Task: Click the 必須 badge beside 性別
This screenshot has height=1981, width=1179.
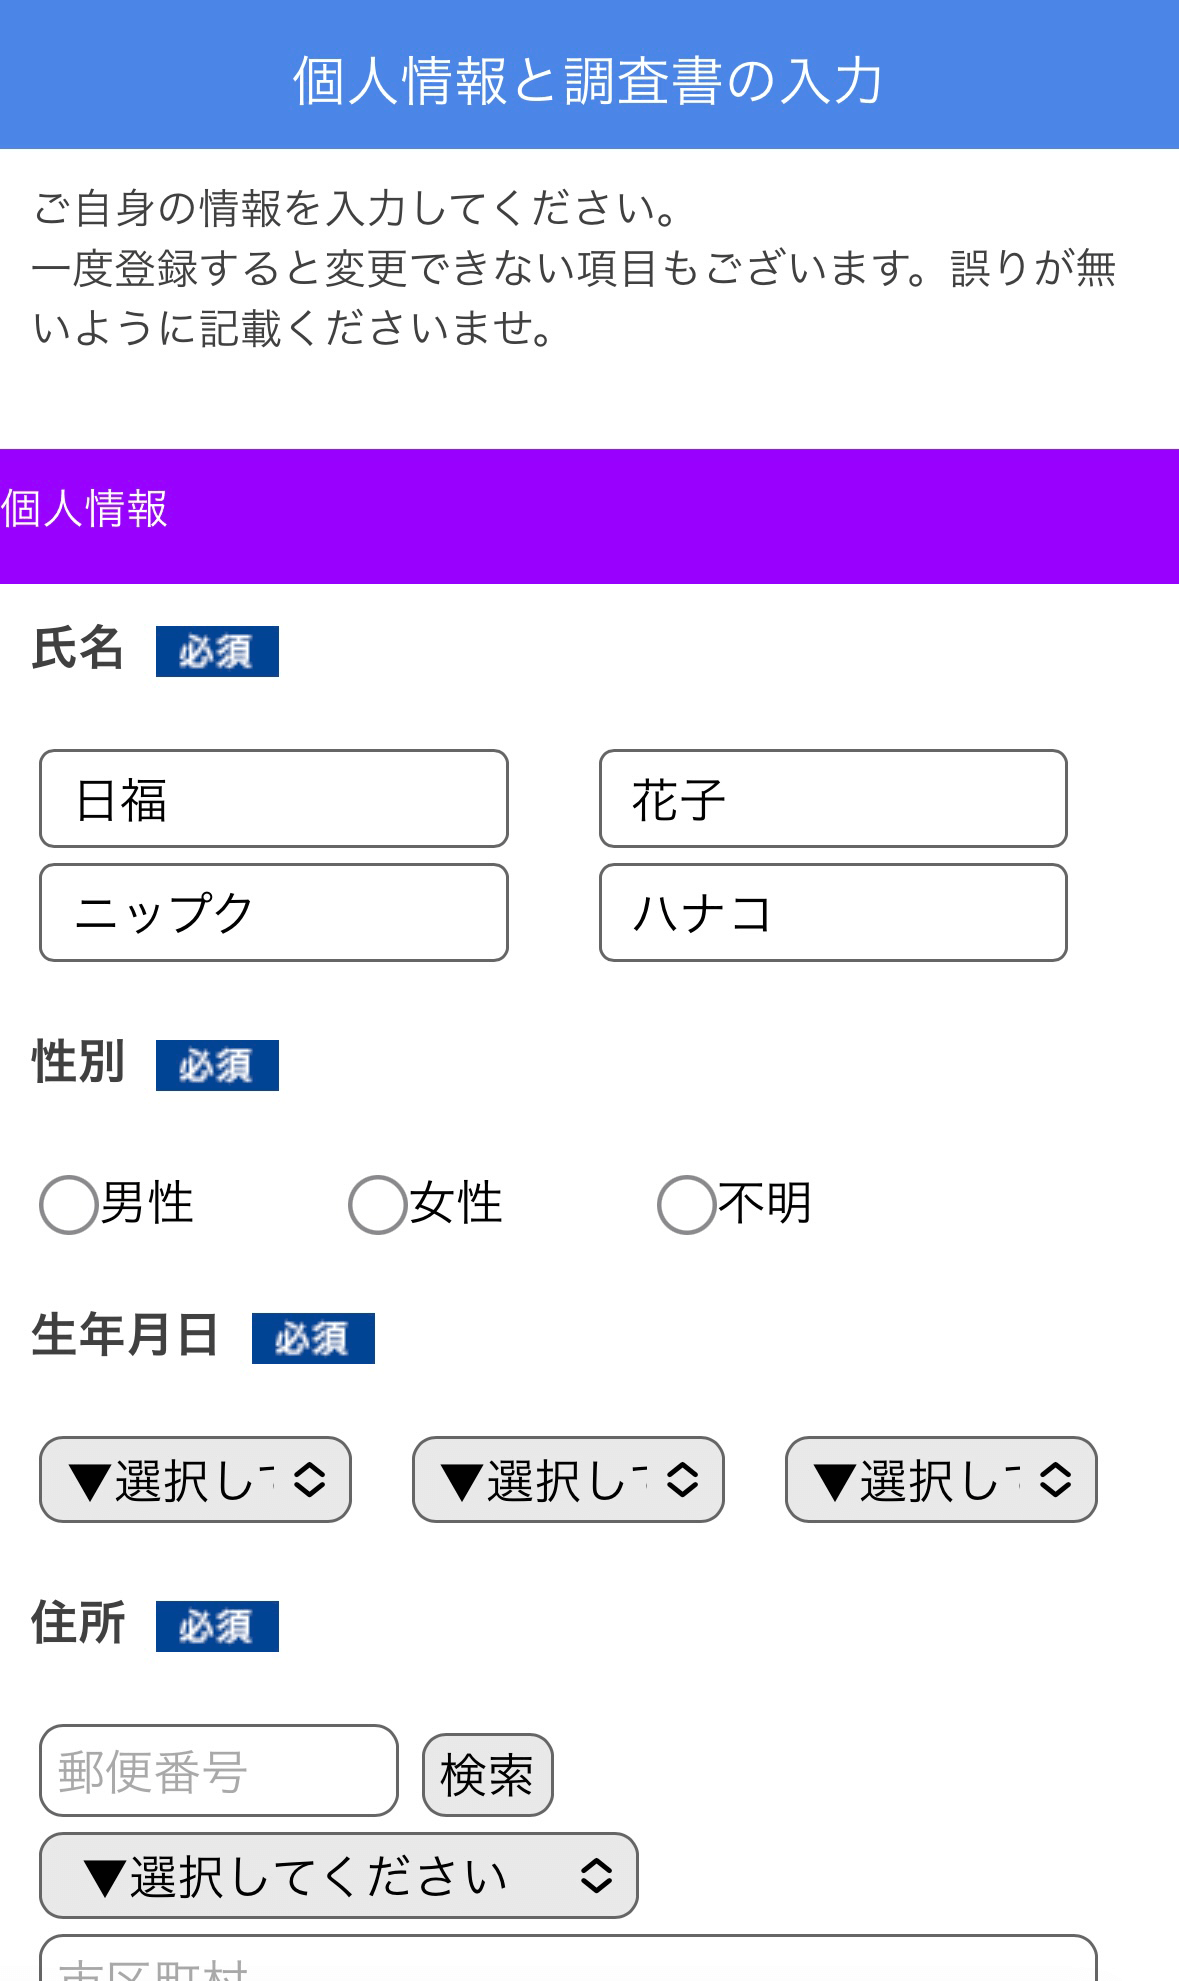Action: 217,1065
